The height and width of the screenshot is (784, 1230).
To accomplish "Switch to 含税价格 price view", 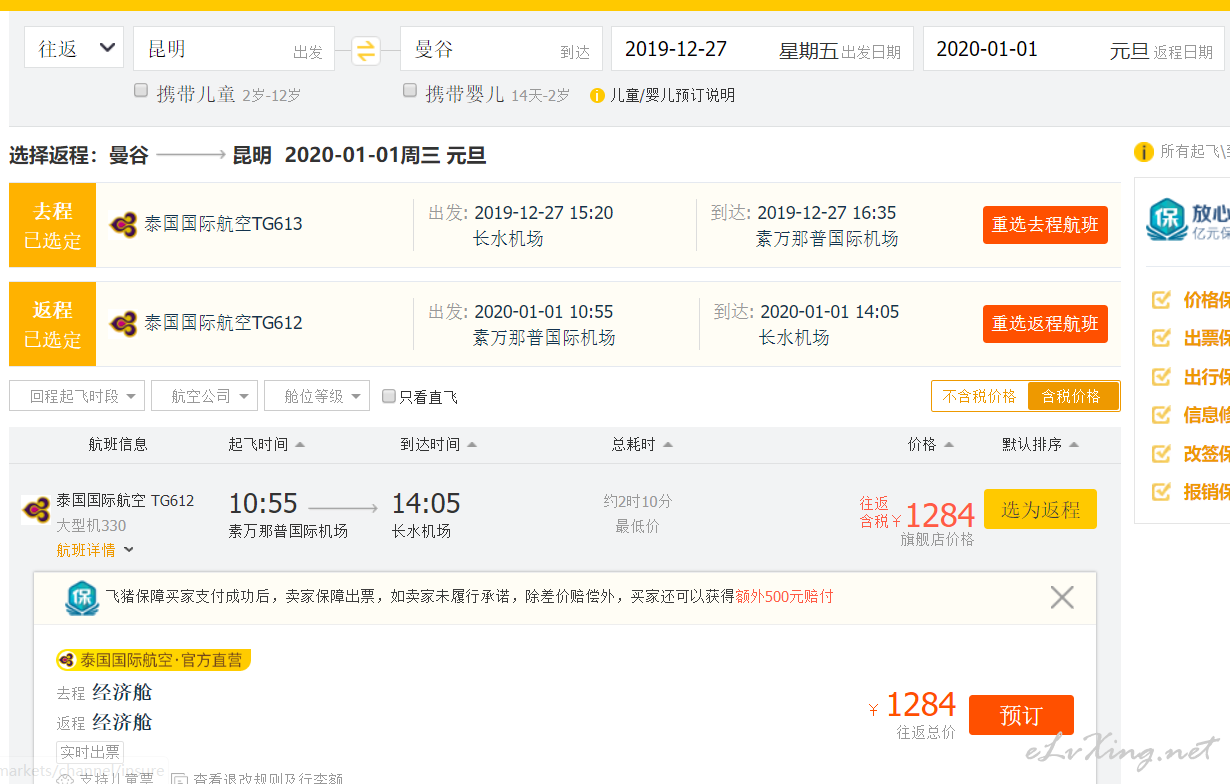I will click(x=1072, y=397).
